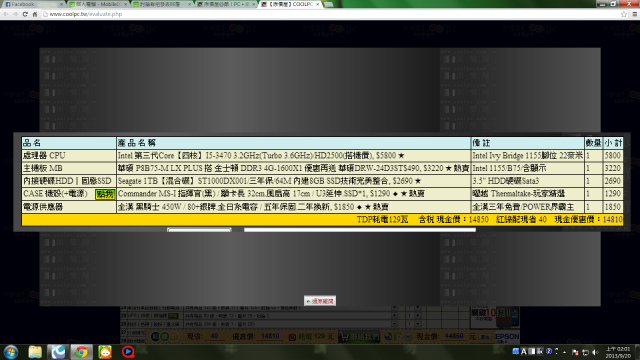Open the browser home page icon
The image size is (640, 360).
35,14
